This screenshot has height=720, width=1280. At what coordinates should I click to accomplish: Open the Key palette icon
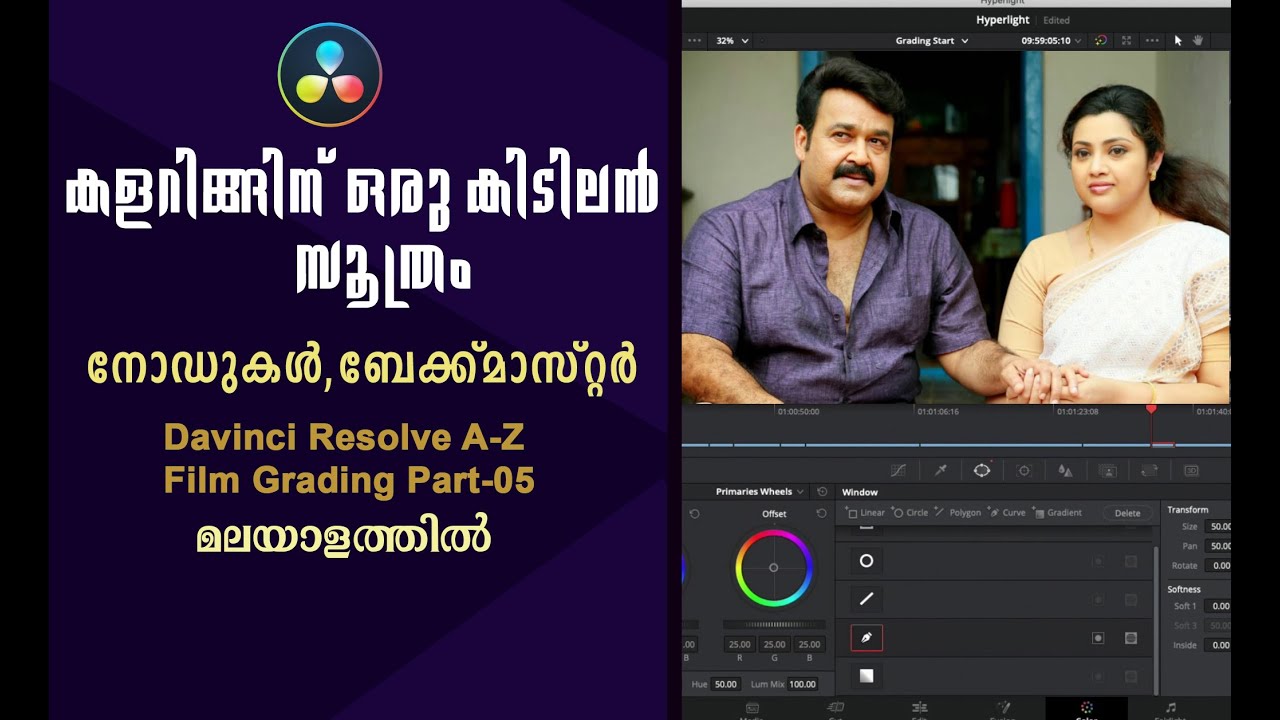[x=1108, y=470]
